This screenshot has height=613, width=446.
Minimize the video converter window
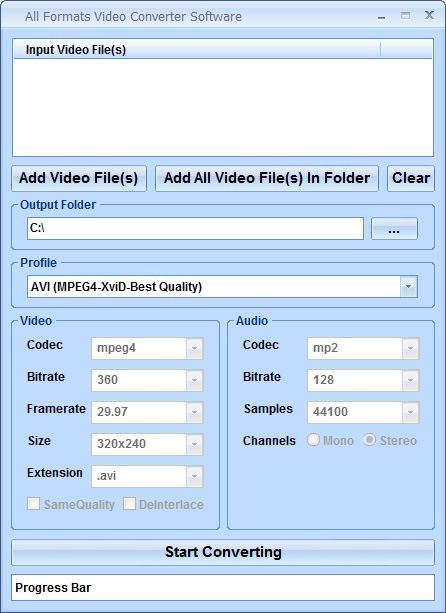pyautogui.click(x=382, y=16)
